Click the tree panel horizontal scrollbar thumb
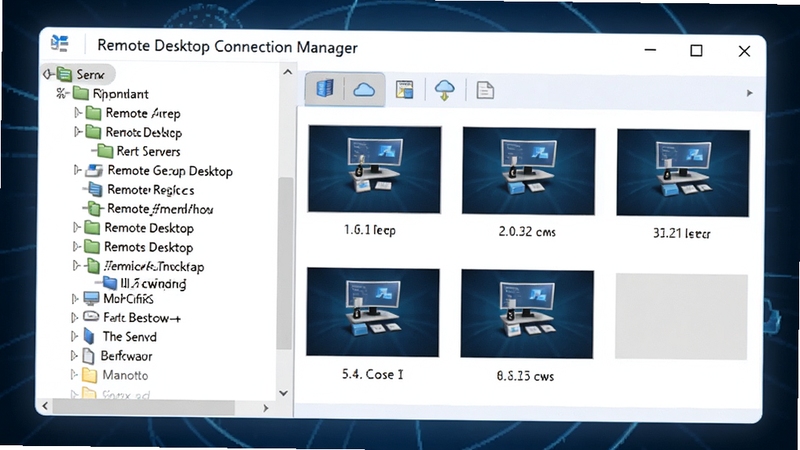 [143, 407]
